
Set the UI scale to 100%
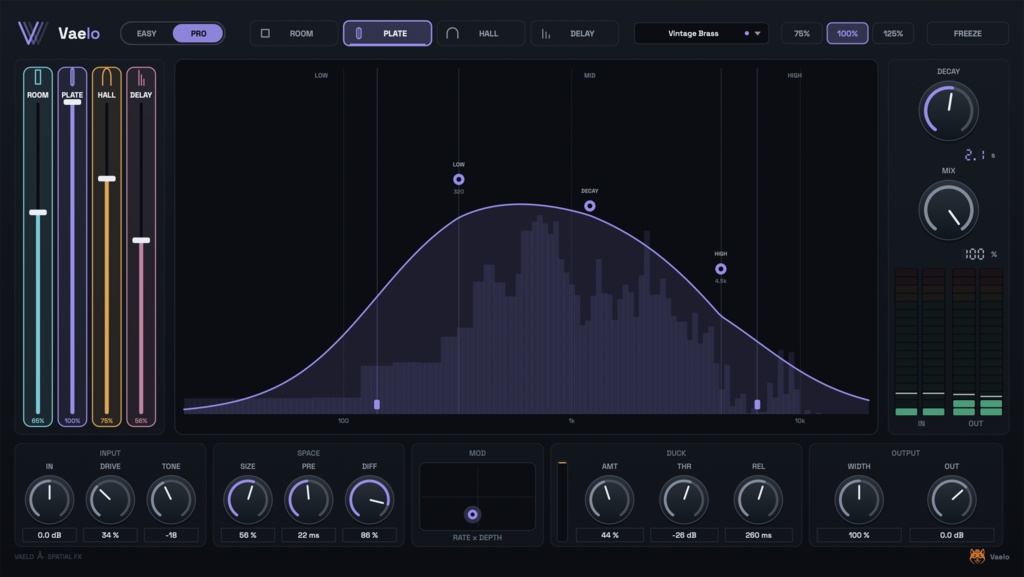848,33
